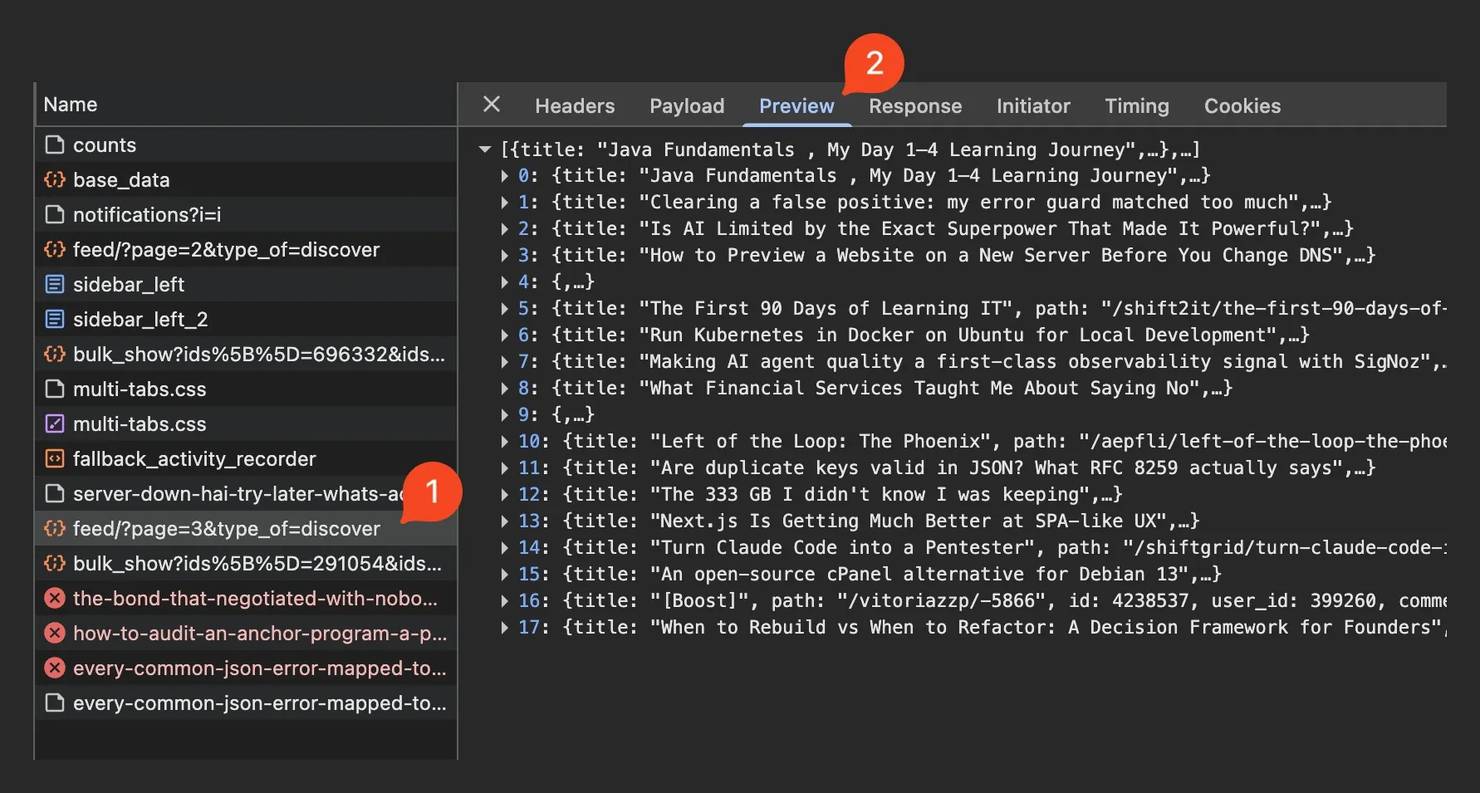Viewport: 1480px width, 793px height.
Task: Select the notifications?i=i request
Action: (x=246, y=215)
